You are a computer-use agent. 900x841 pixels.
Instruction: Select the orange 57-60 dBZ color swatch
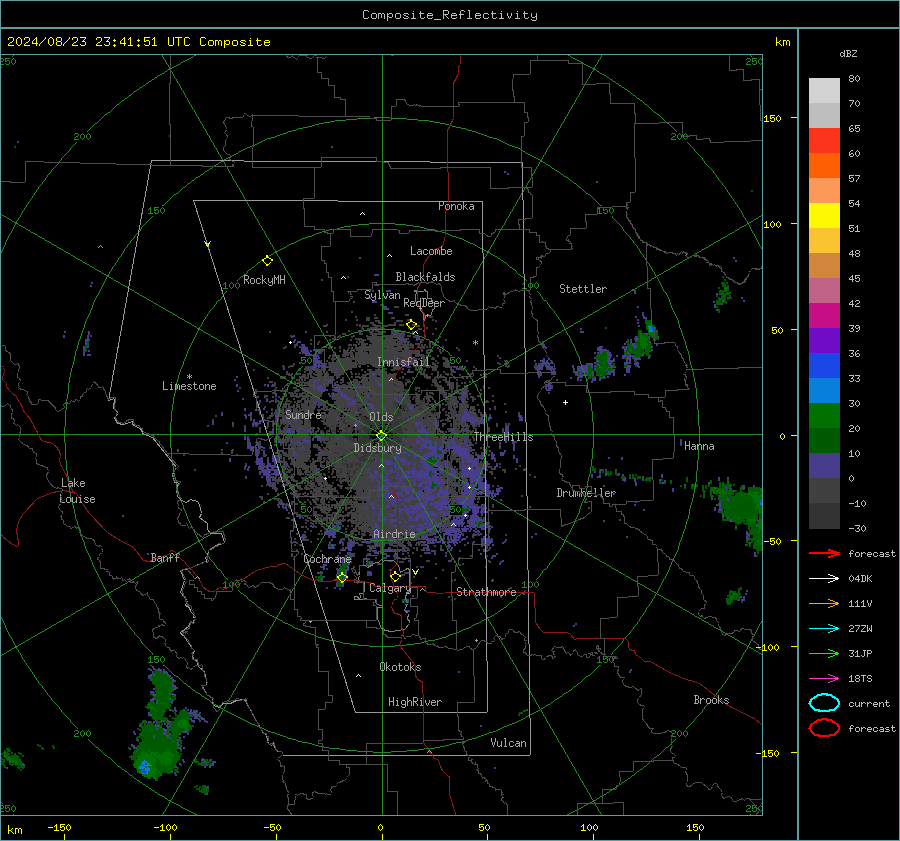(824, 166)
